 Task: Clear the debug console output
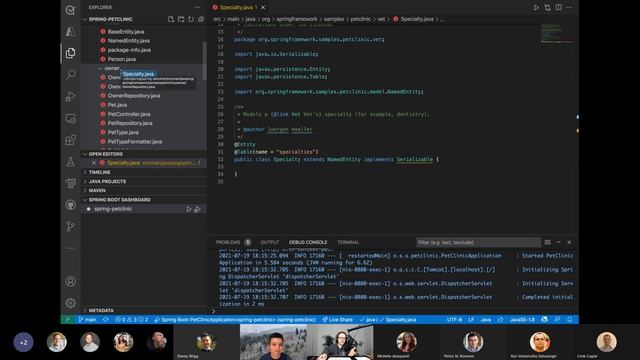(547, 242)
